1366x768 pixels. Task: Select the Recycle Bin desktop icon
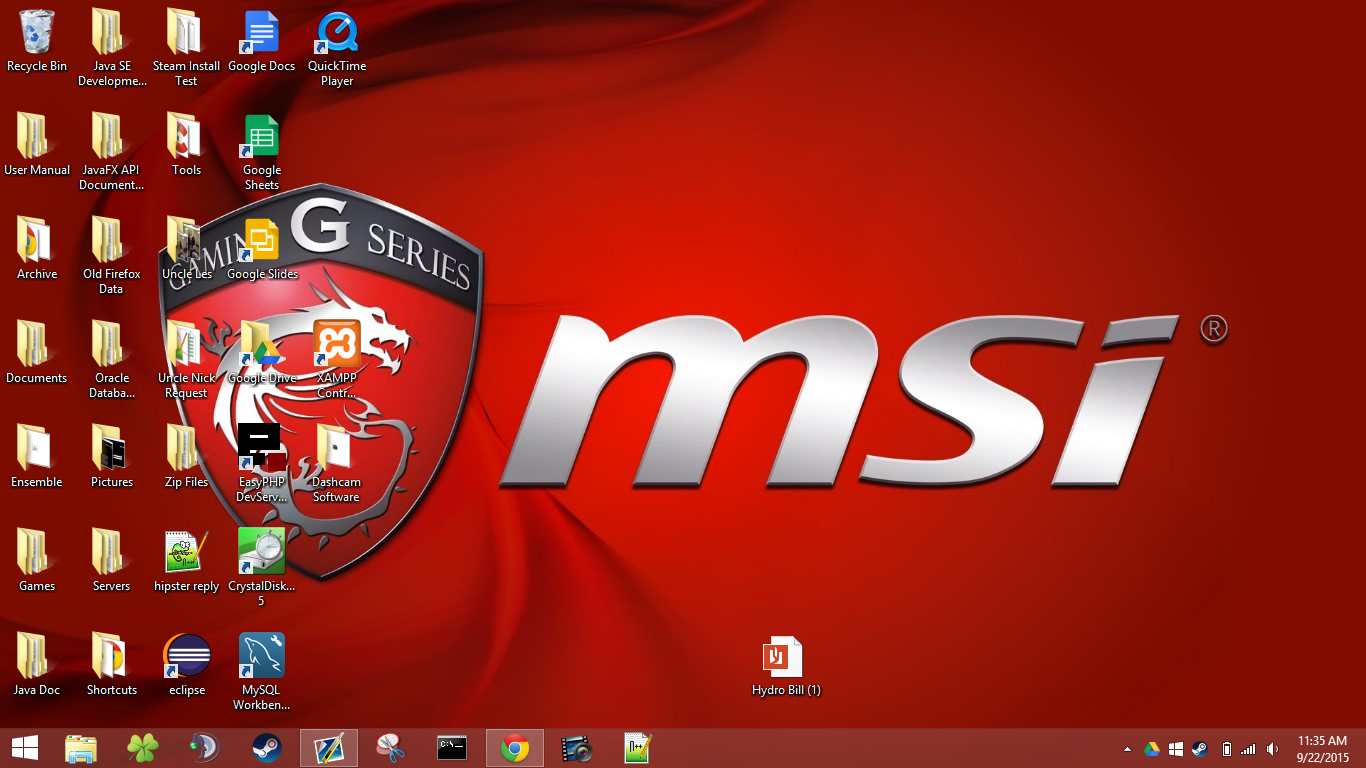point(37,42)
